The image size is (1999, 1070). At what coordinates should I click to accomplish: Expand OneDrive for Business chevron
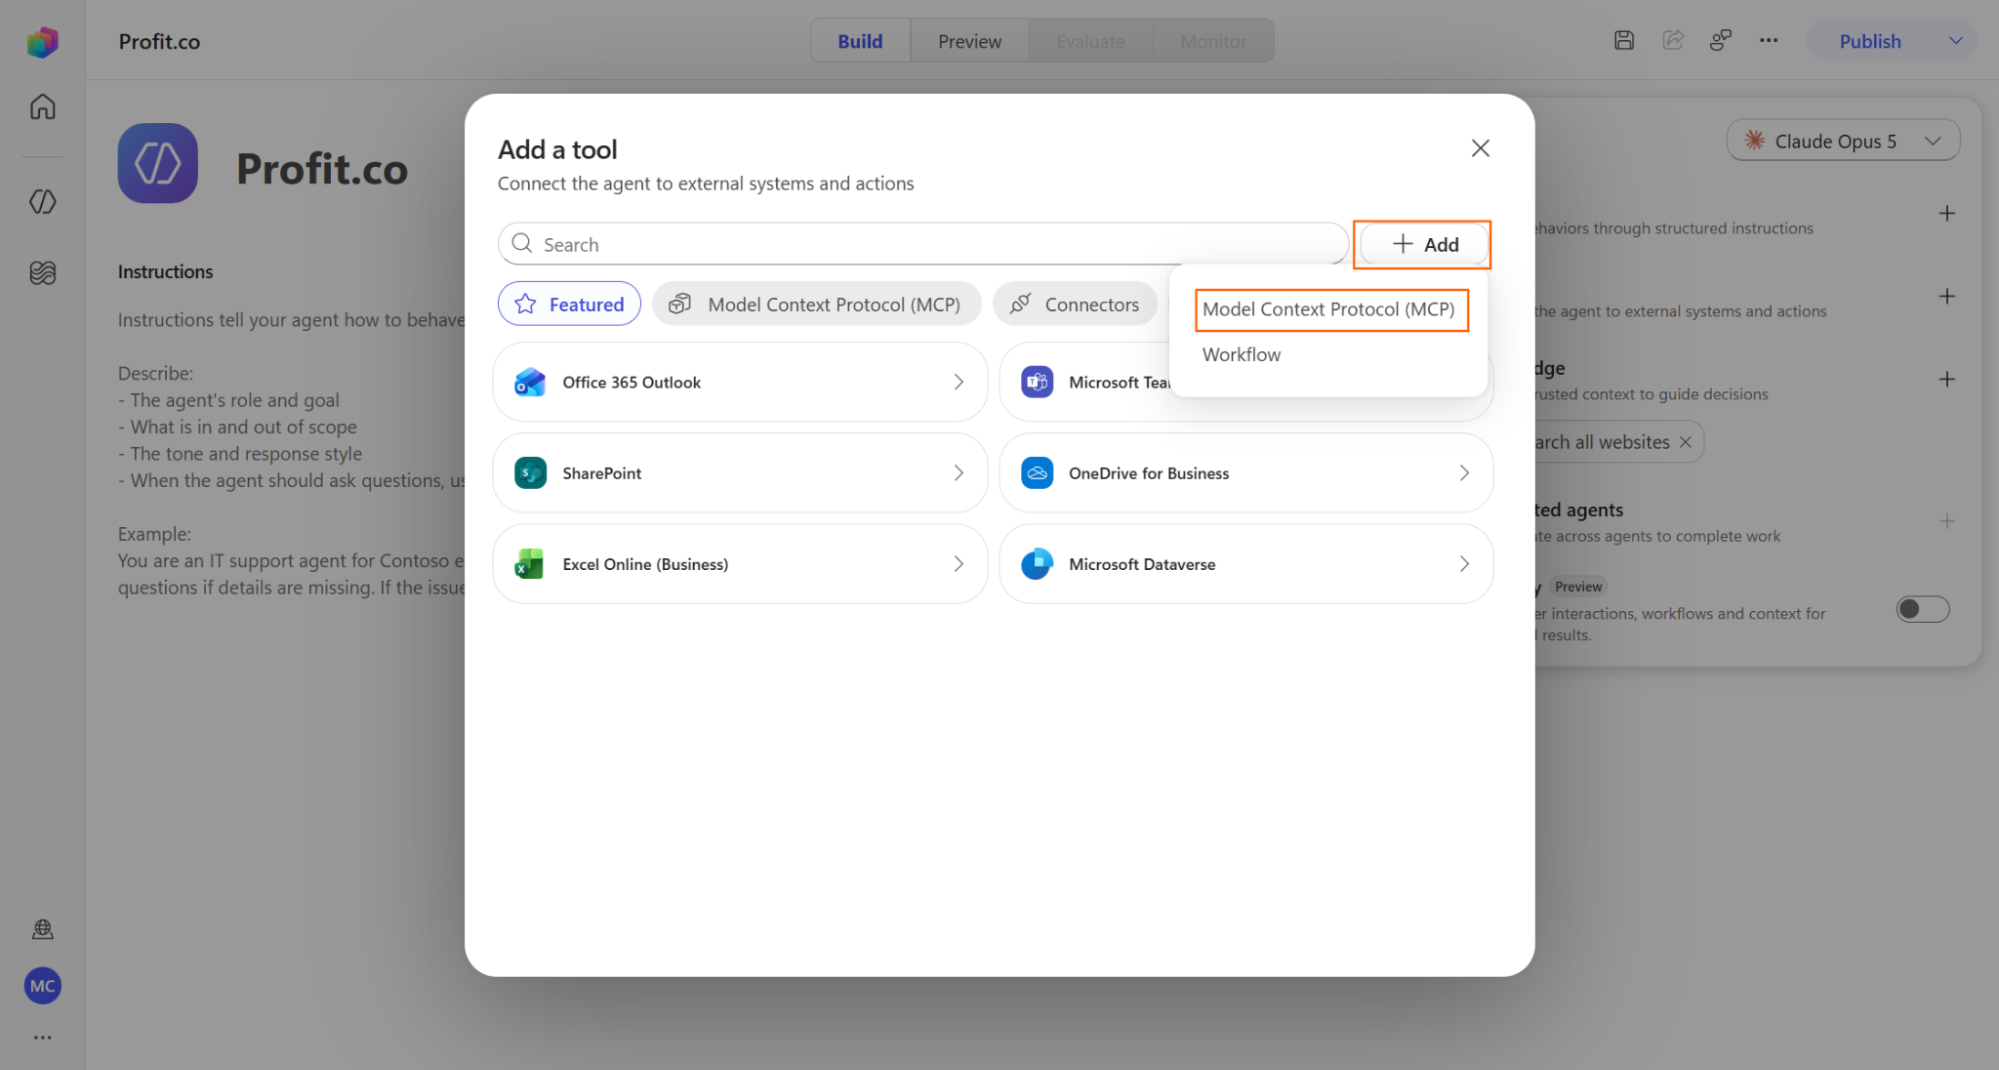[x=1464, y=473]
